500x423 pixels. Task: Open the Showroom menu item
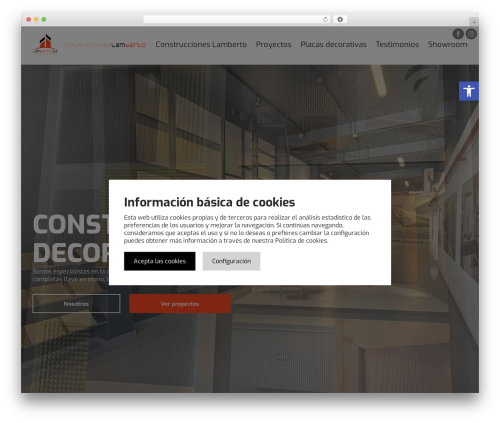(447, 44)
